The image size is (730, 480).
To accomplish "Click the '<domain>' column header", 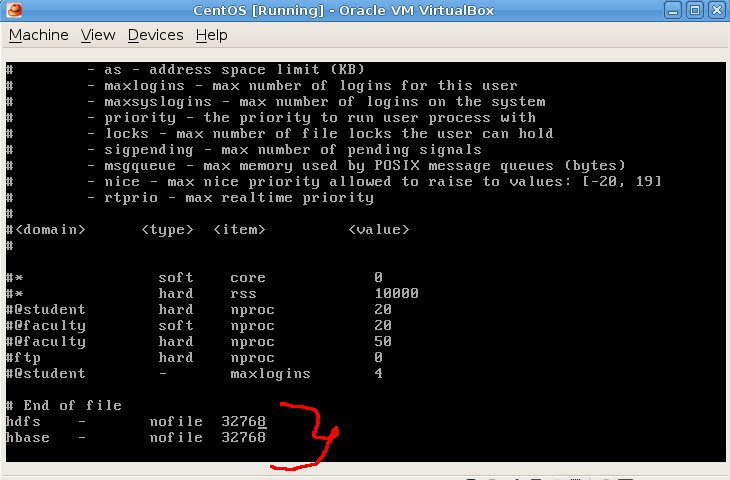I will click(x=50, y=230).
